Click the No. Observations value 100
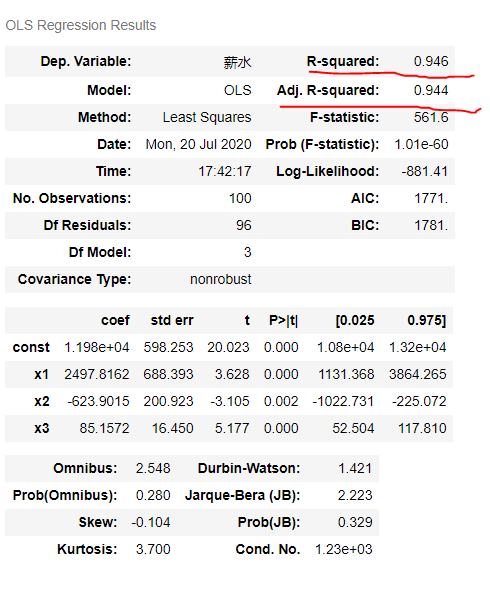The height and width of the screenshot is (591, 490). tap(240, 198)
